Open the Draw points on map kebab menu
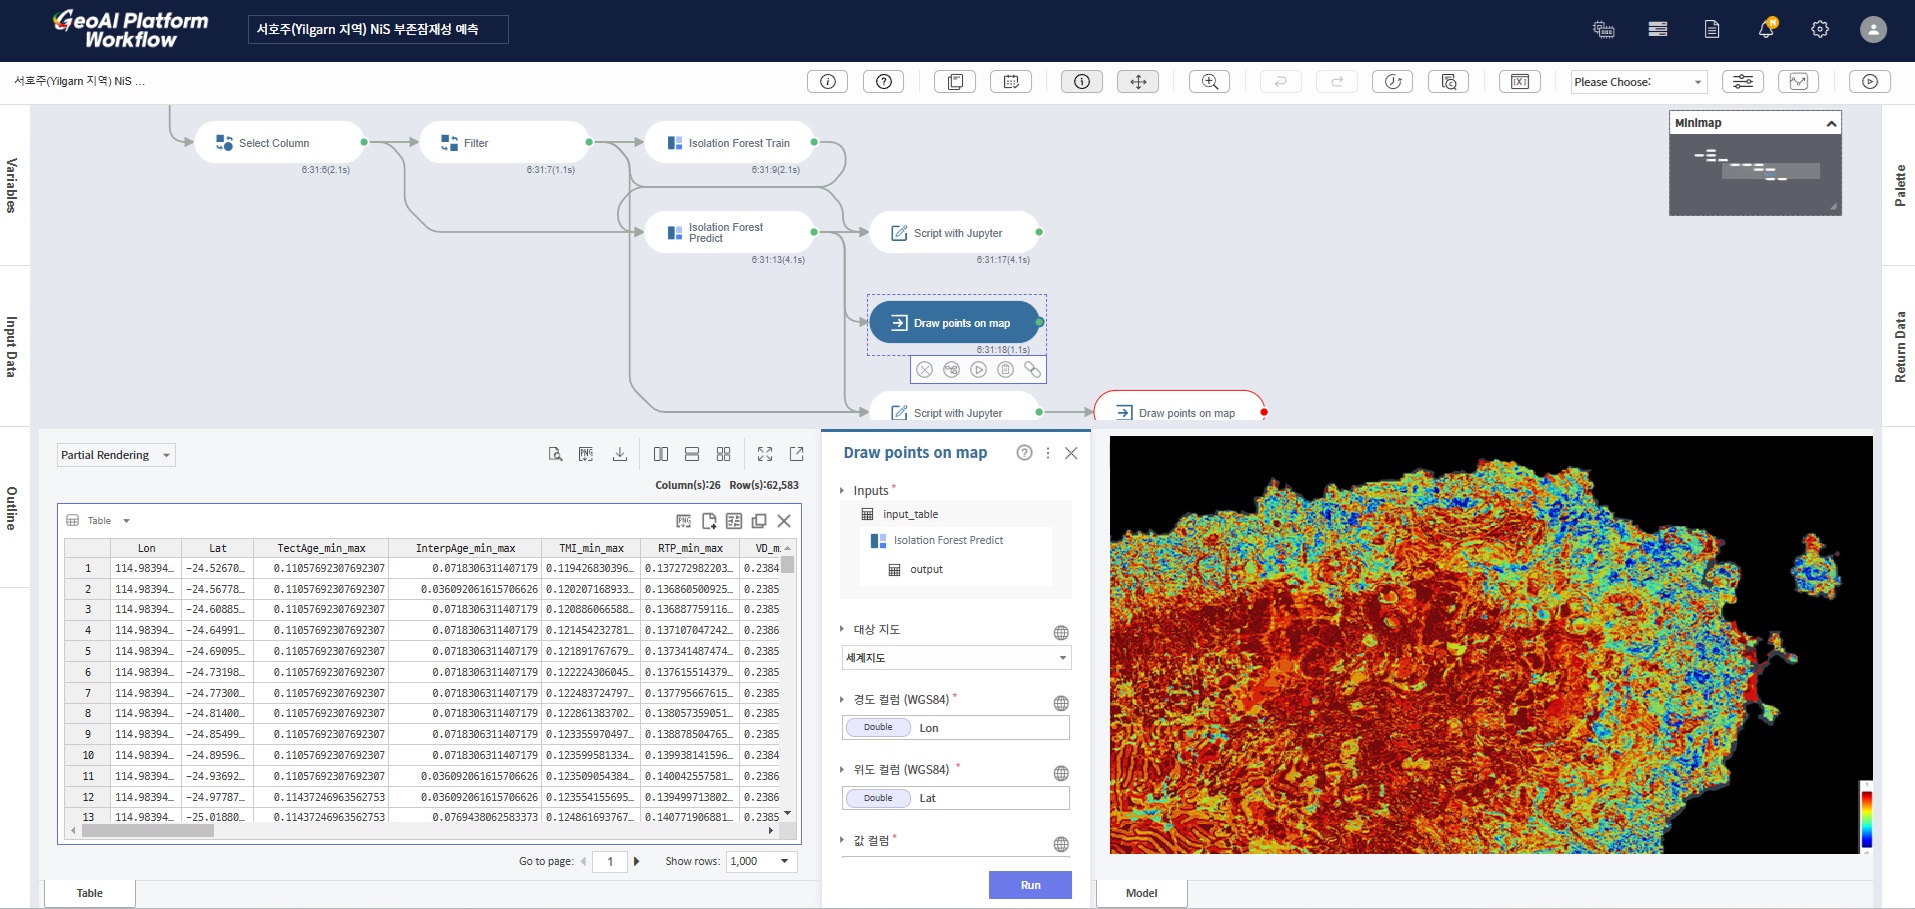This screenshot has width=1915, height=909. pos(1048,453)
